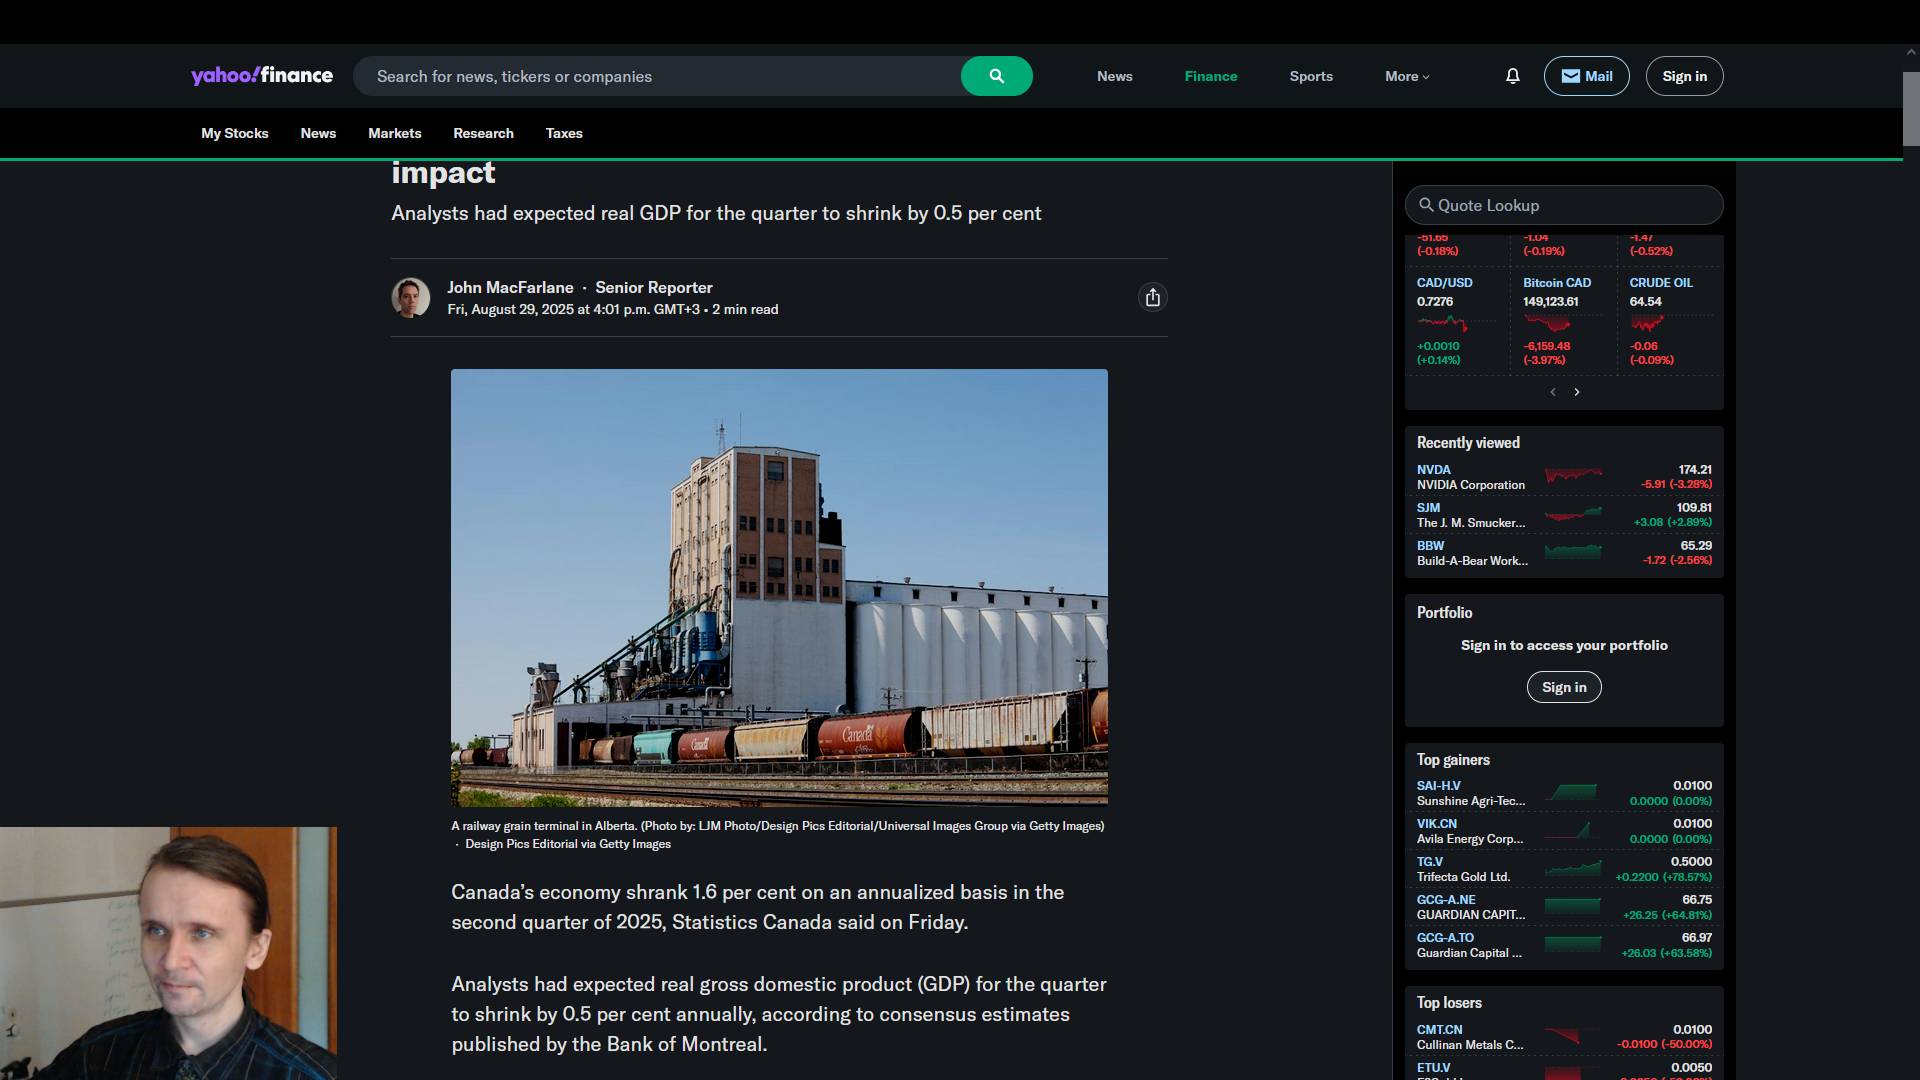The width and height of the screenshot is (1920, 1080).
Task: Open the Markets navigation tab
Action: click(394, 133)
